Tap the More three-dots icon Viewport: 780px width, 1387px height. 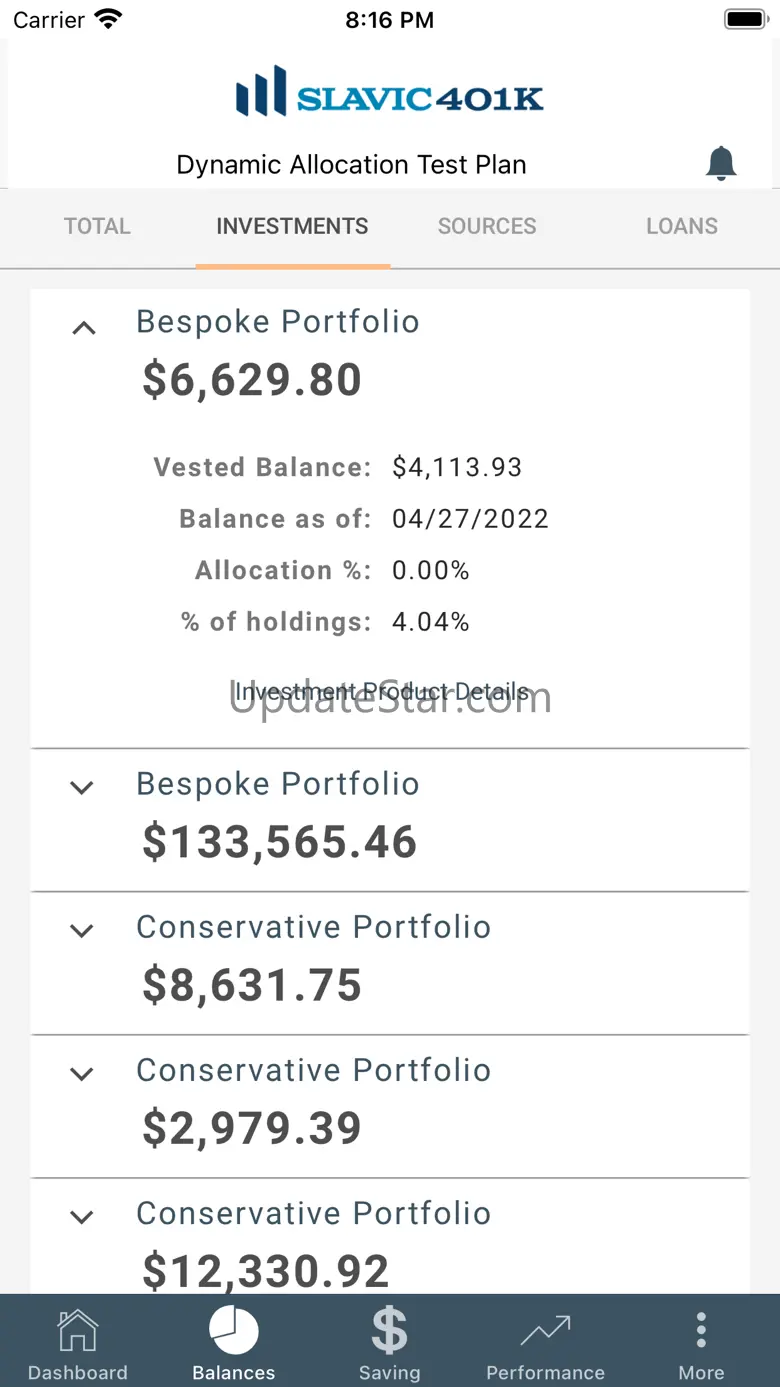[x=701, y=1331]
